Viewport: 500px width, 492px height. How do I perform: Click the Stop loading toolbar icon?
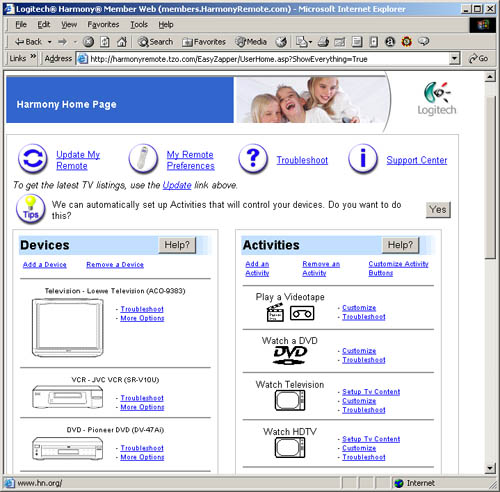88,42
